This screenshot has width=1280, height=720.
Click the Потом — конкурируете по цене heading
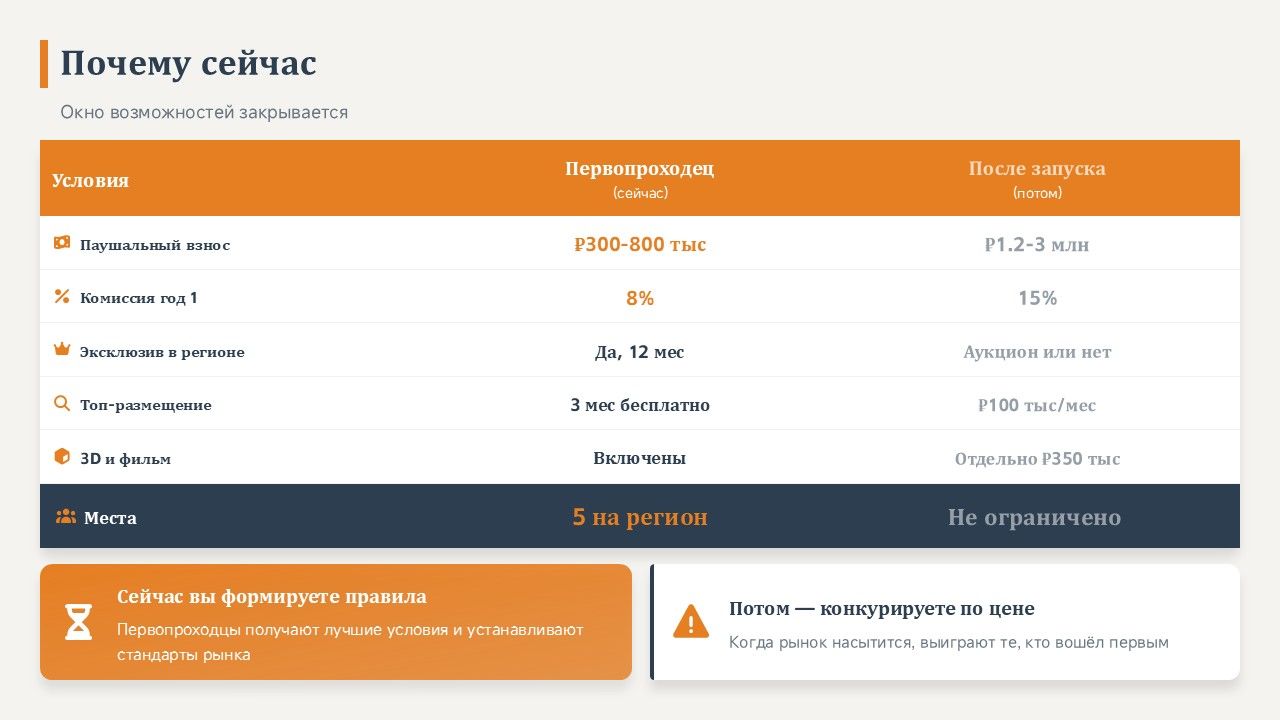point(882,609)
